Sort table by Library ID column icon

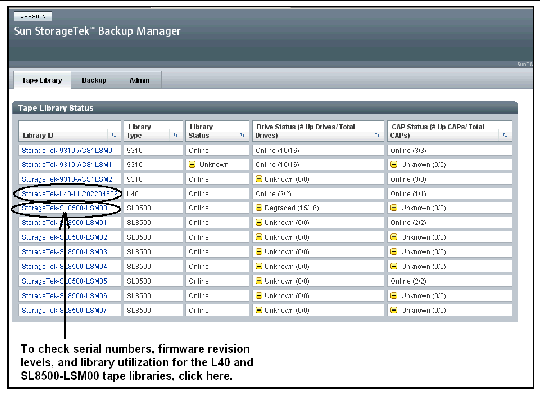click(114, 135)
